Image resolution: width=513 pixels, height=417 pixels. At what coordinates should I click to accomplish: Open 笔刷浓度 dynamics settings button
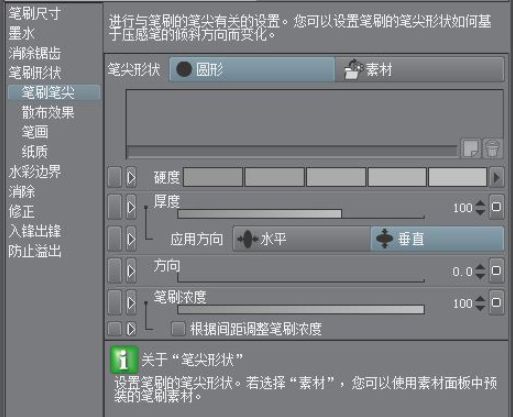[496, 302]
